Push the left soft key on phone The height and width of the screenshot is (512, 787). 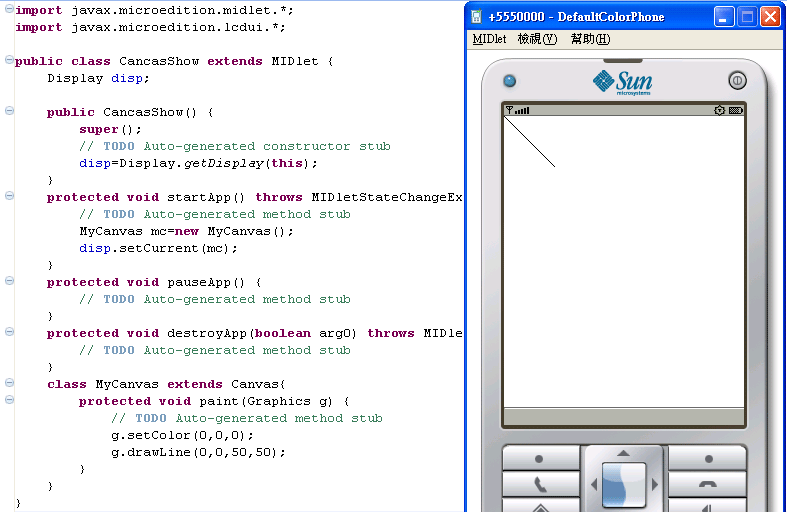[541, 458]
